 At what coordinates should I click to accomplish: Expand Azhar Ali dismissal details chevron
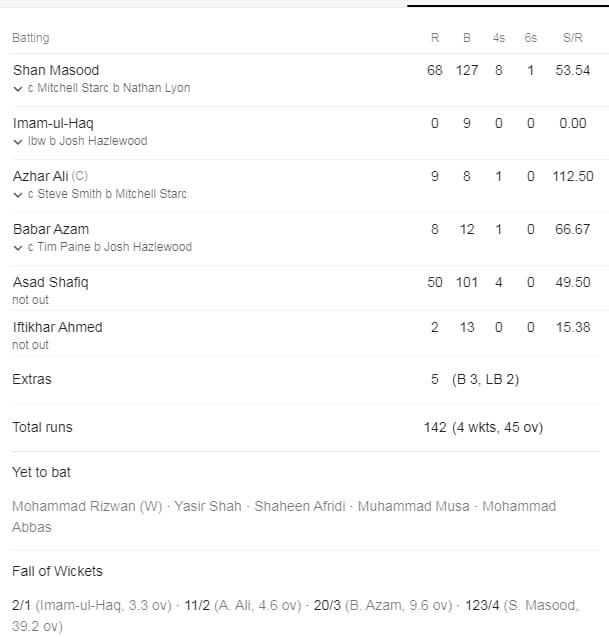[17, 195]
